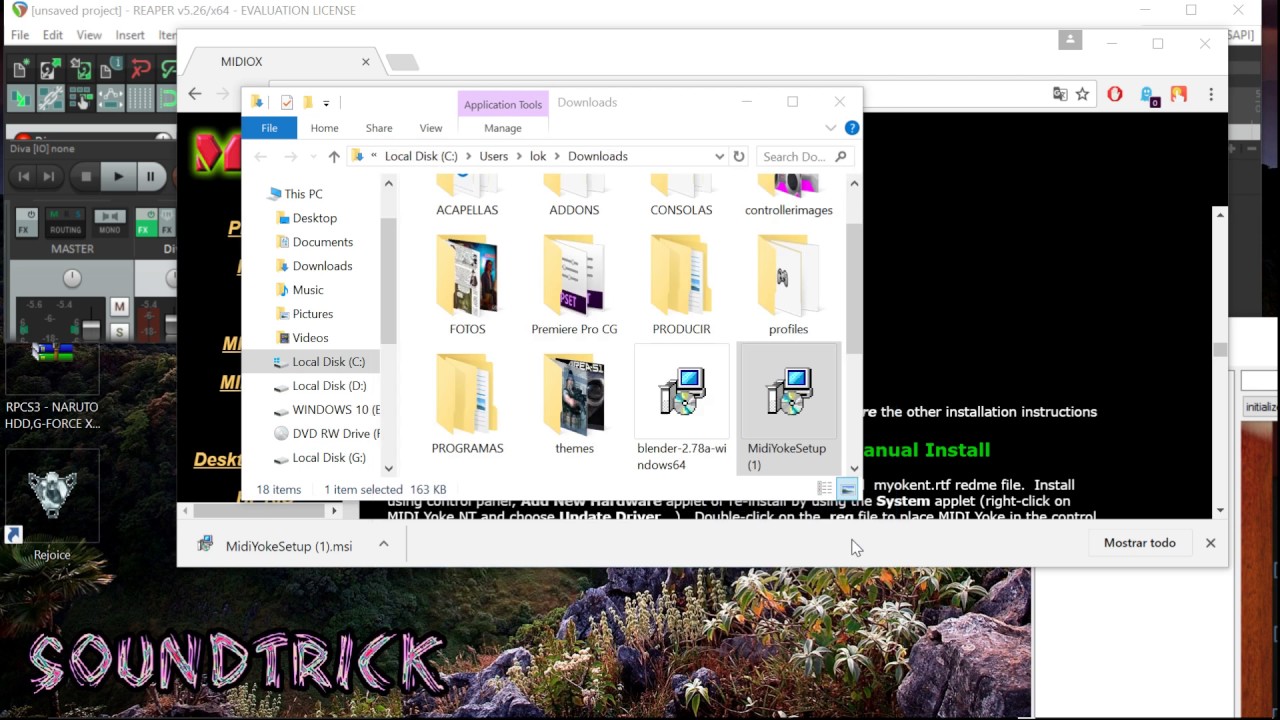Expand the address bar history dropdown
This screenshot has height=720, width=1280.
(x=719, y=156)
